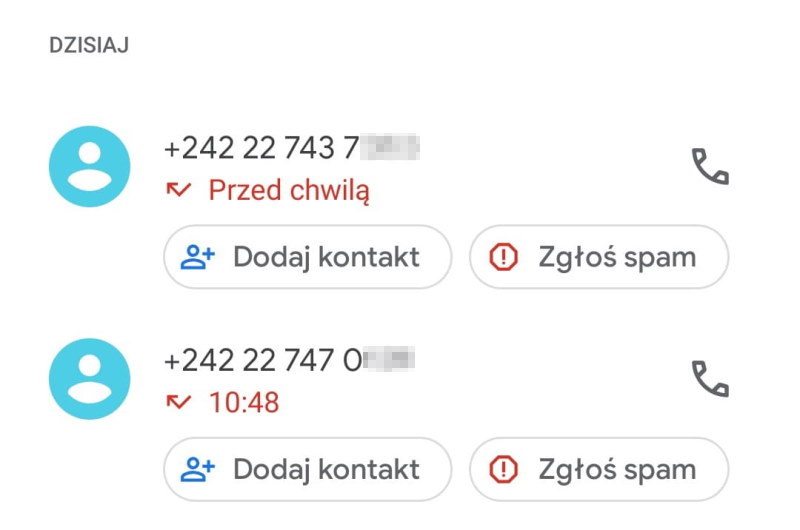Tap the DZISIAJ section header
The width and height of the screenshot is (800, 530).
(x=89, y=46)
